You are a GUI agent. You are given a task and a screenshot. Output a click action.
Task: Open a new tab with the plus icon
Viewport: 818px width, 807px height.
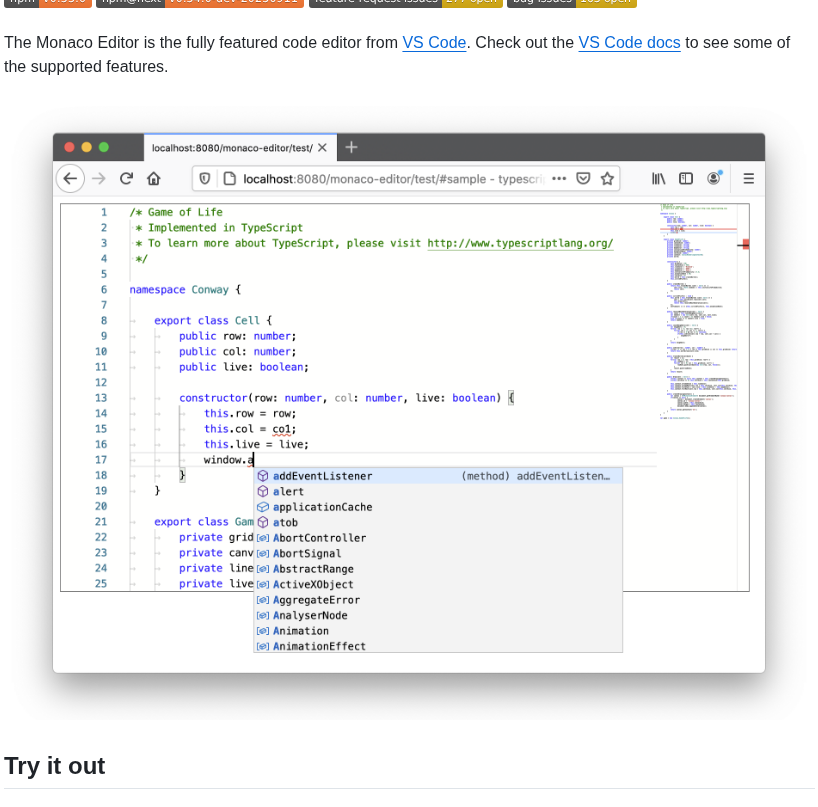tap(351, 148)
